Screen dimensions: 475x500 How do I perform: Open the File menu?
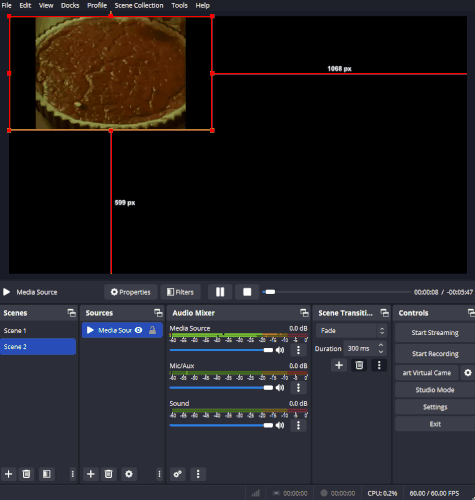pos(7,5)
